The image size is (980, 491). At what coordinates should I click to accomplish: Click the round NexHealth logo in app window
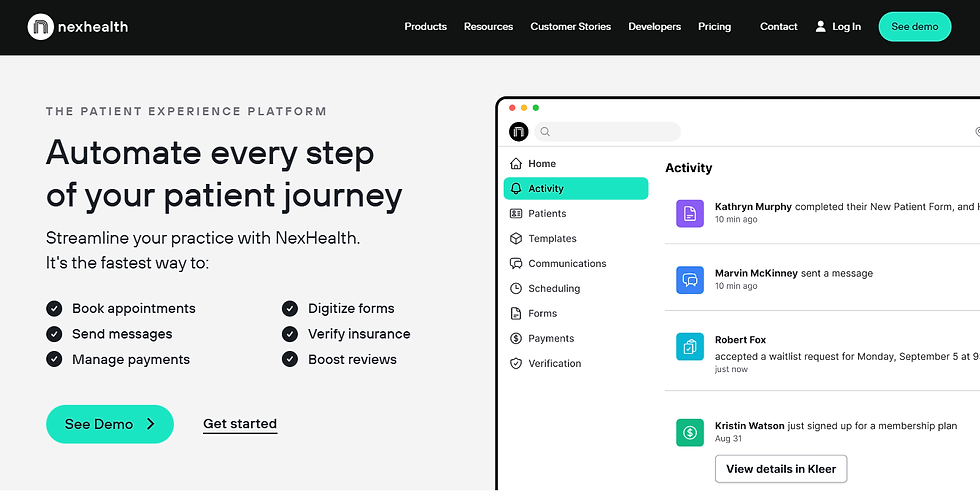pyautogui.click(x=519, y=132)
